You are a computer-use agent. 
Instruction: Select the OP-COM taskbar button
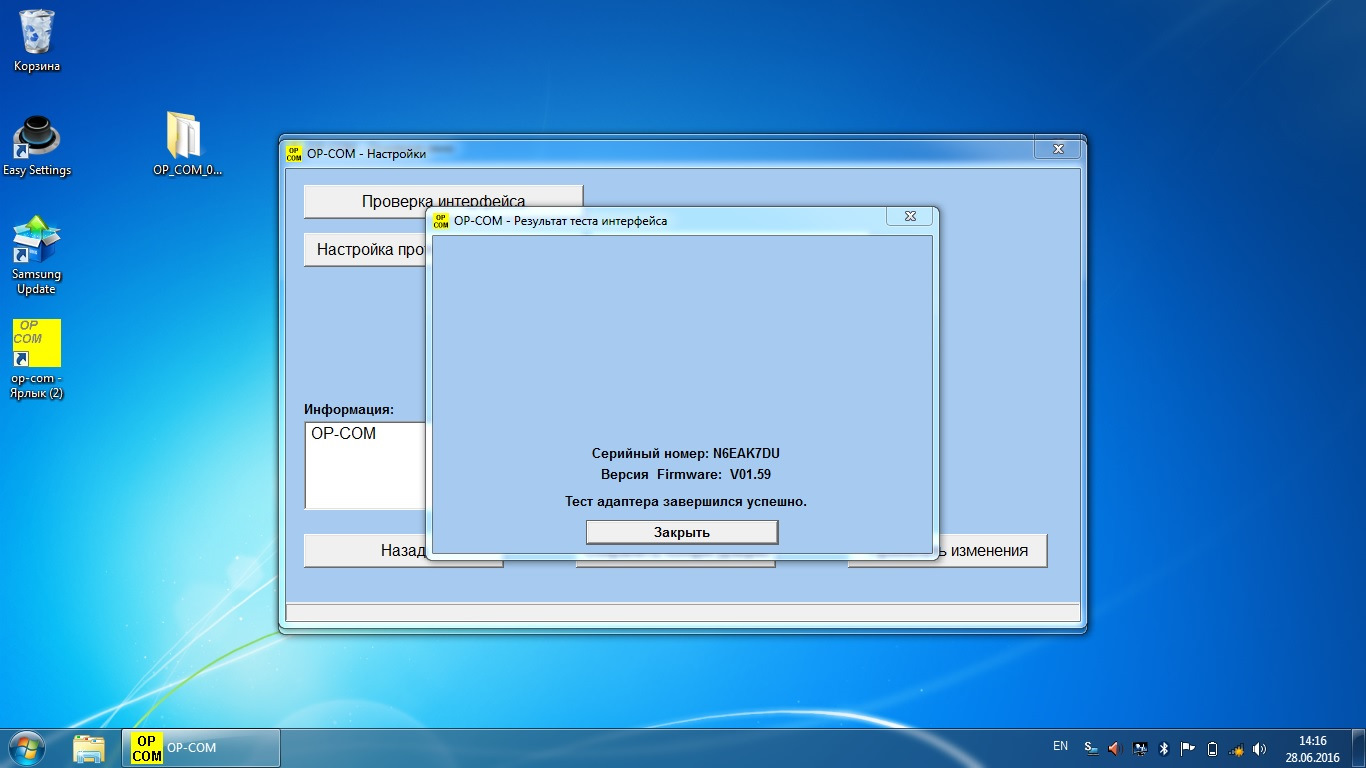click(x=200, y=747)
